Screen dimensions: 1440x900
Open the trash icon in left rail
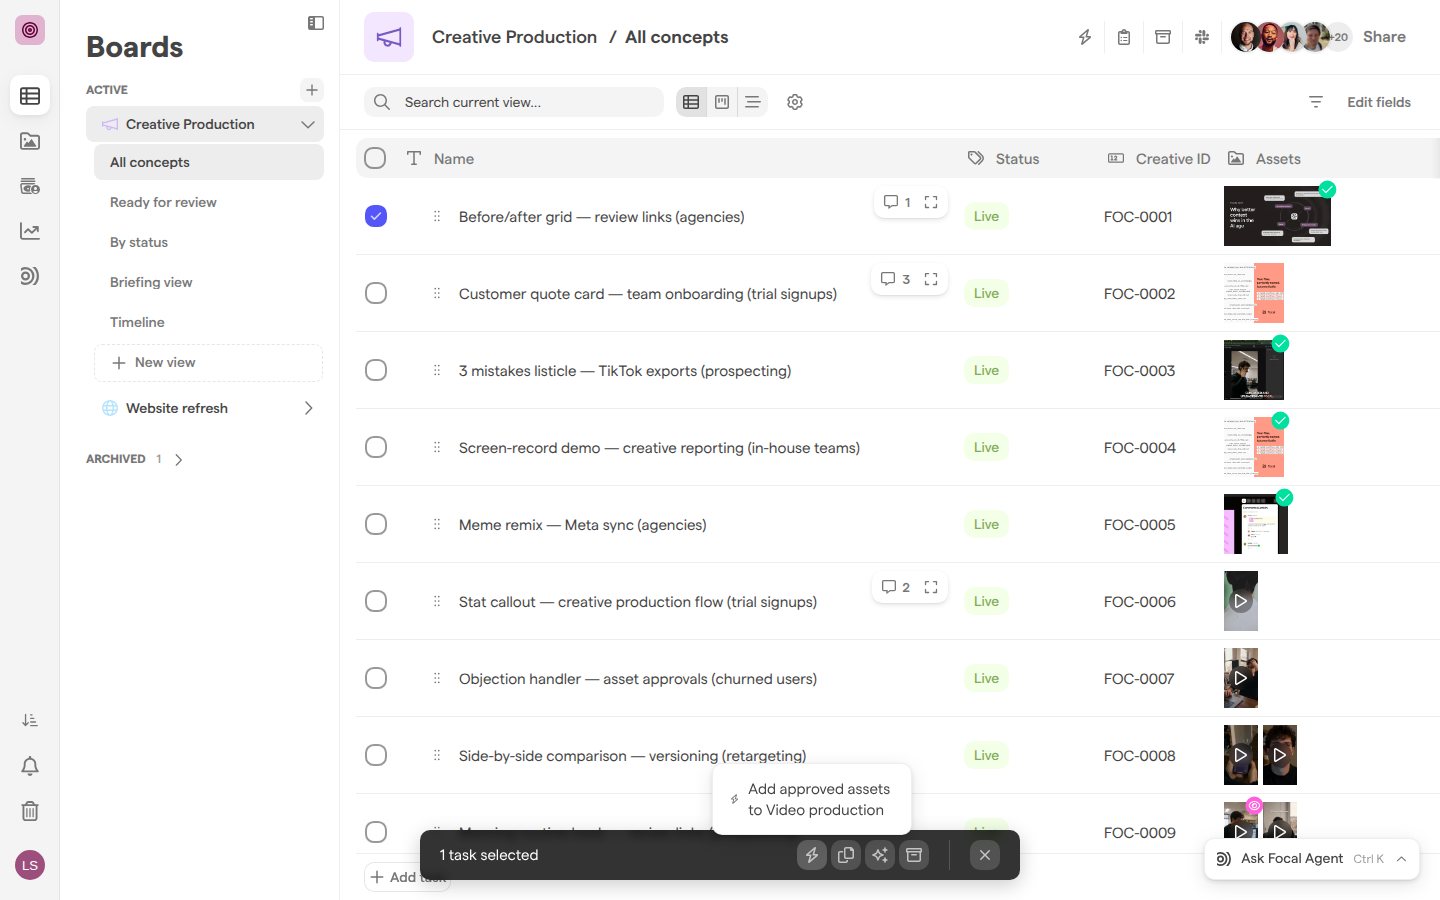click(x=30, y=811)
